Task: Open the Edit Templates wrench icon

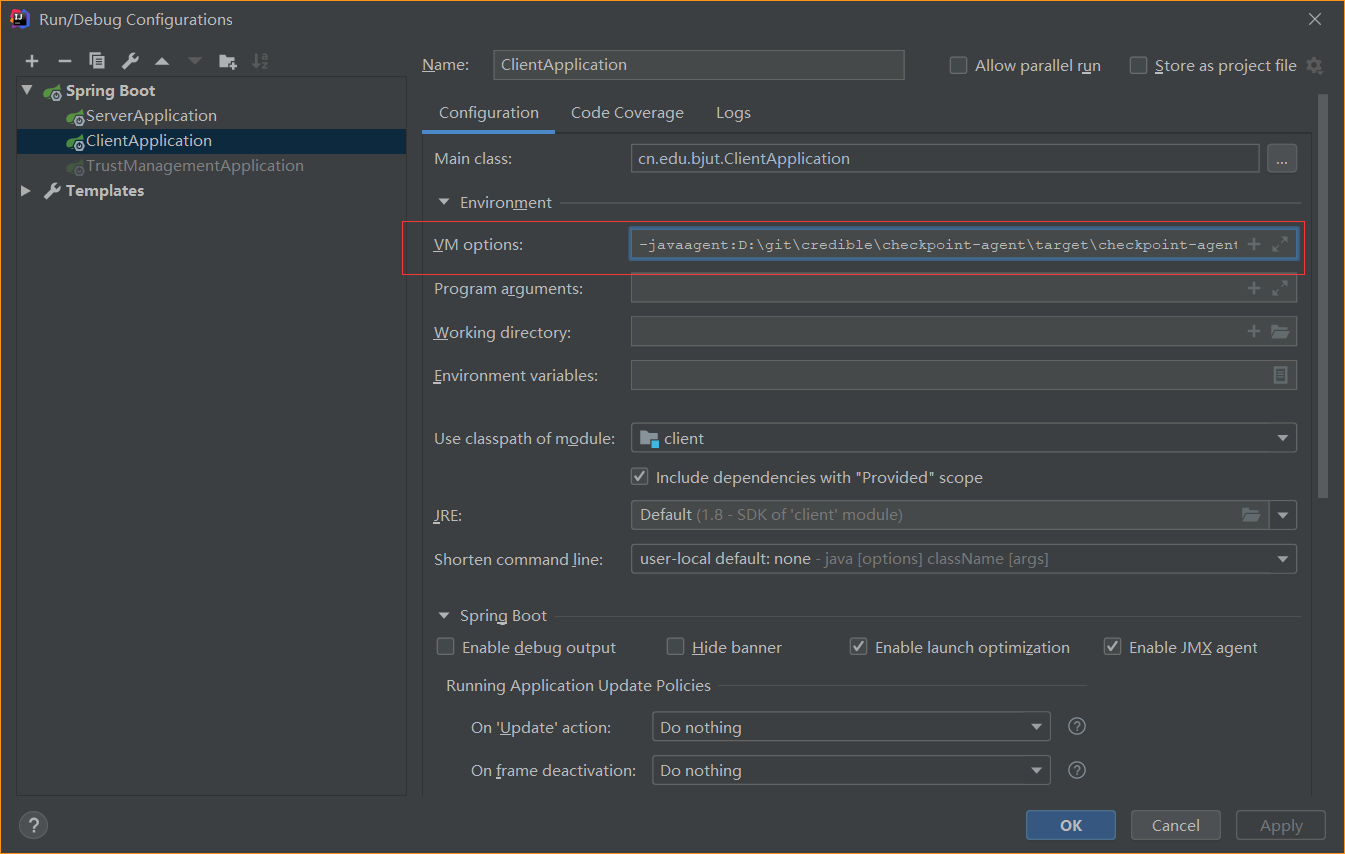Action: (x=130, y=61)
